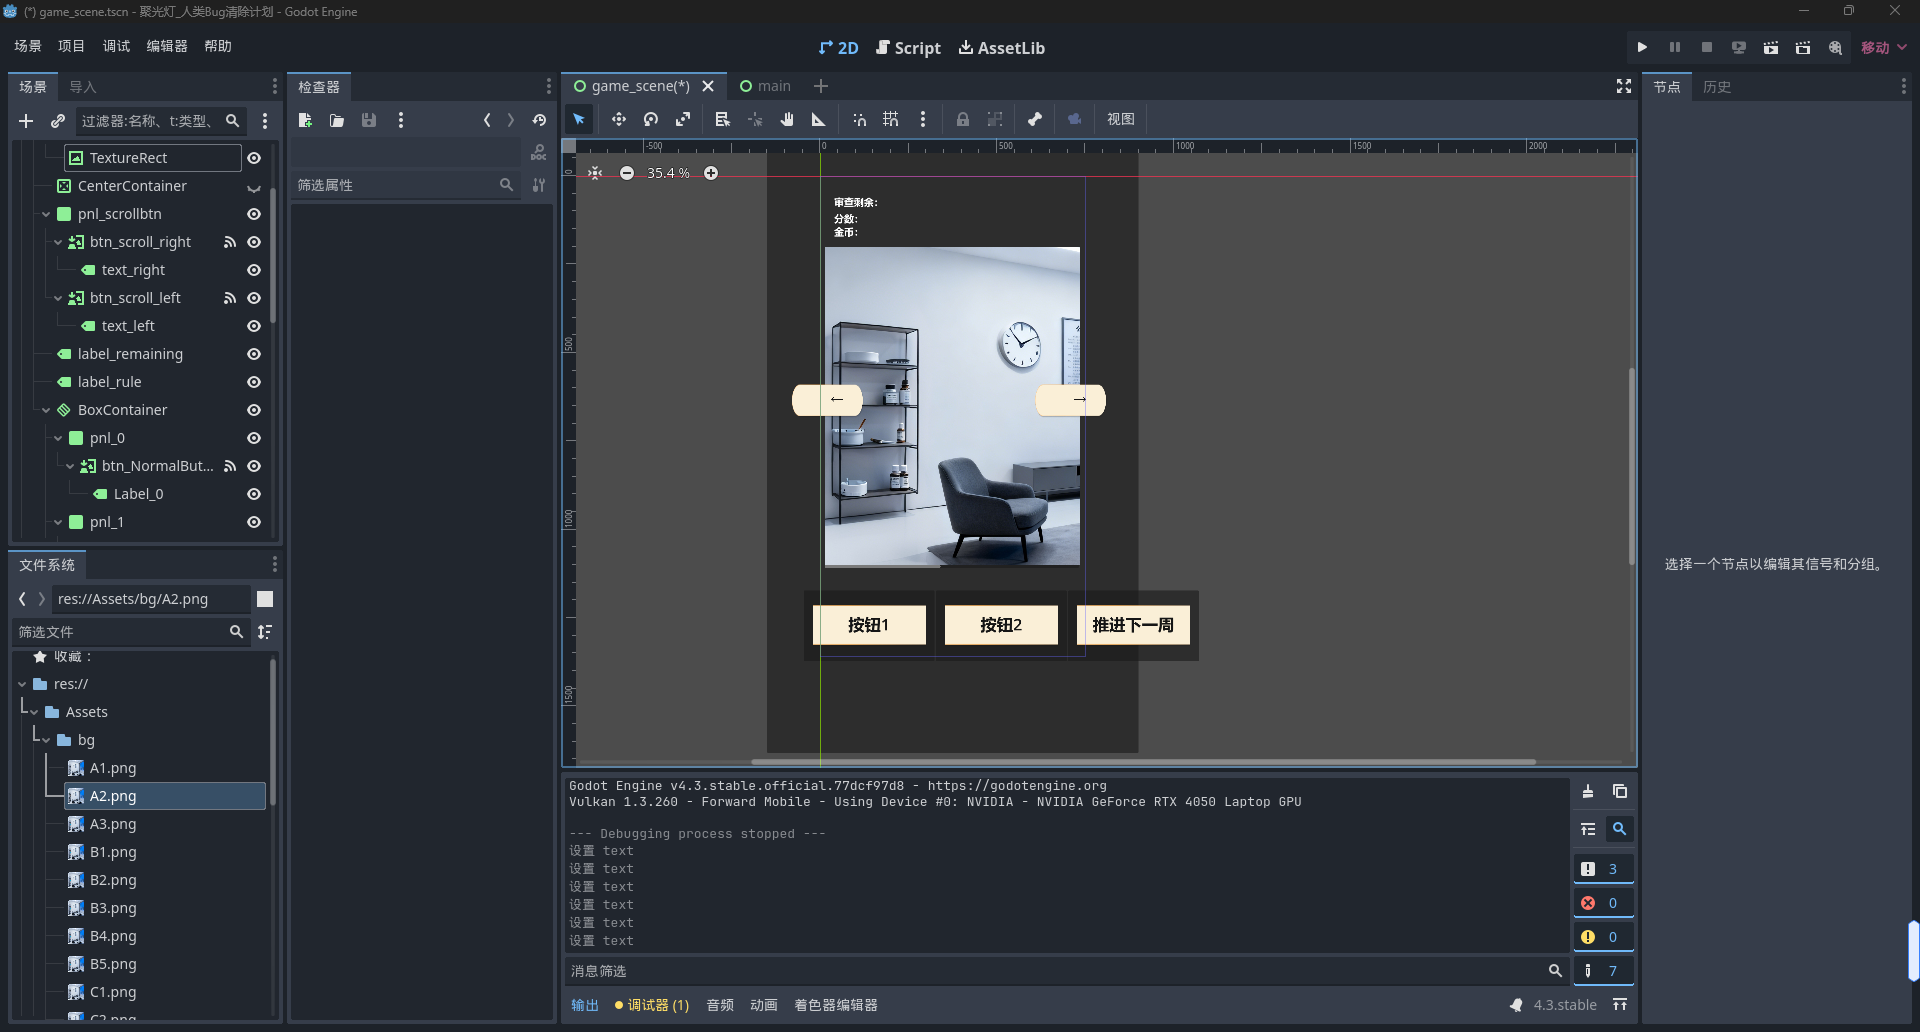The image size is (1920, 1032).
Task: Select the Move mode tool in viewport toolbar
Action: click(618, 119)
